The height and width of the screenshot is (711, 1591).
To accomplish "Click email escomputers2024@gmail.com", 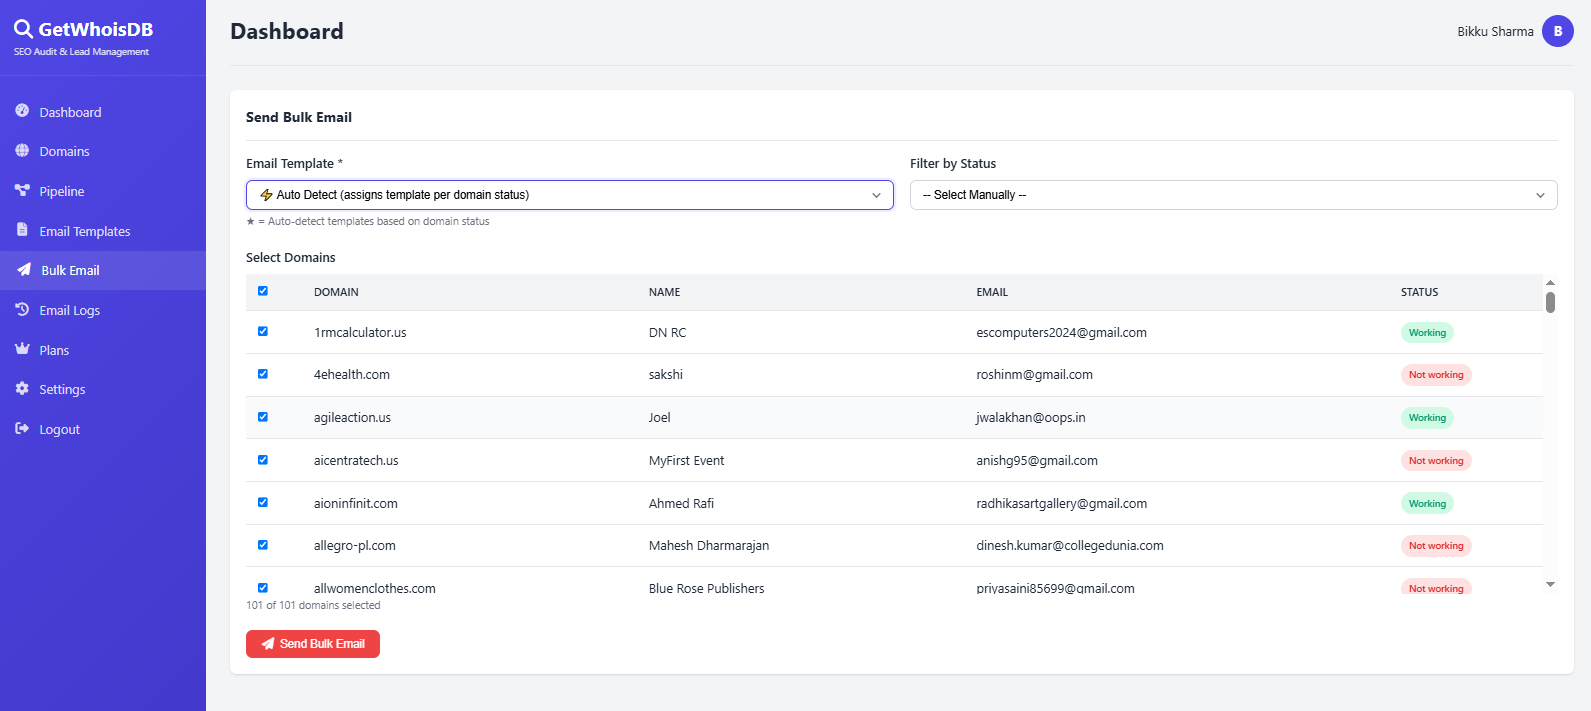I will point(1061,332).
